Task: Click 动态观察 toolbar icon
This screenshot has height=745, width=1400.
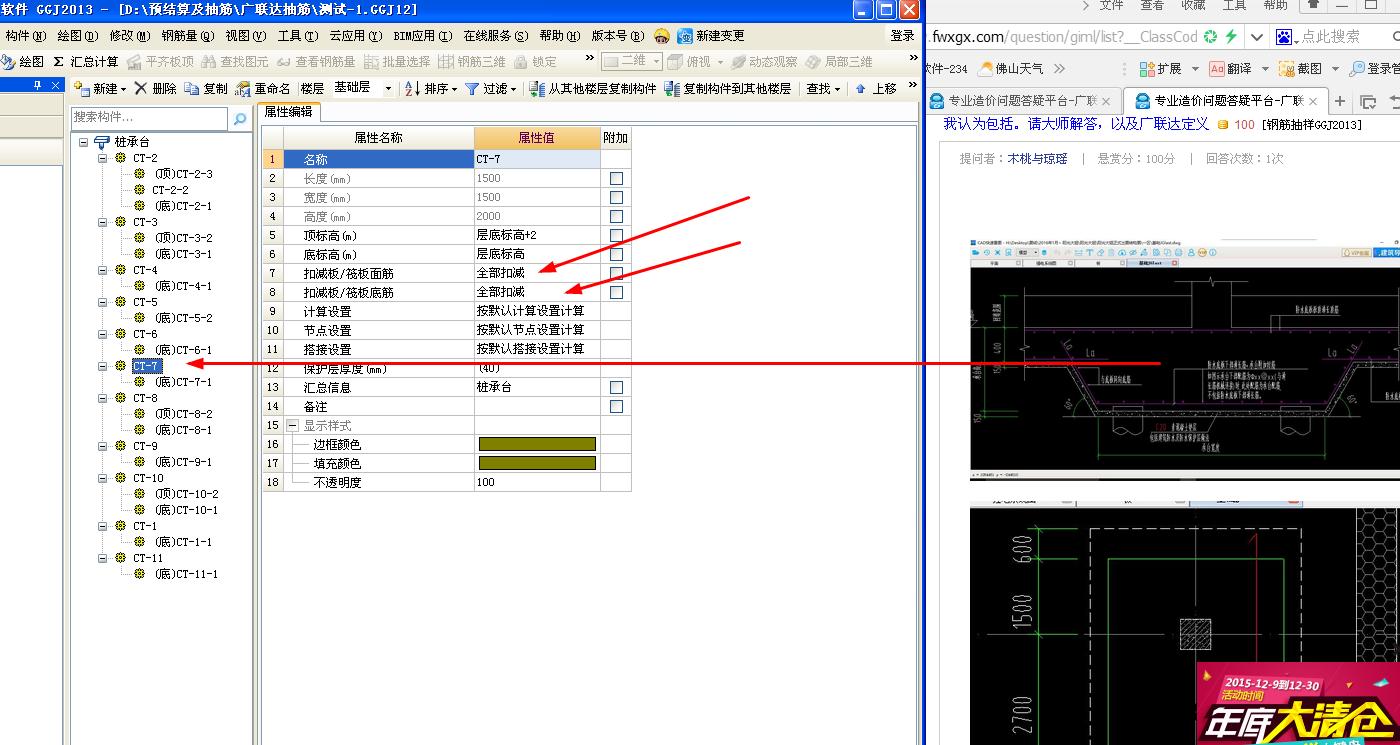Action: click(x=738, y=61)
